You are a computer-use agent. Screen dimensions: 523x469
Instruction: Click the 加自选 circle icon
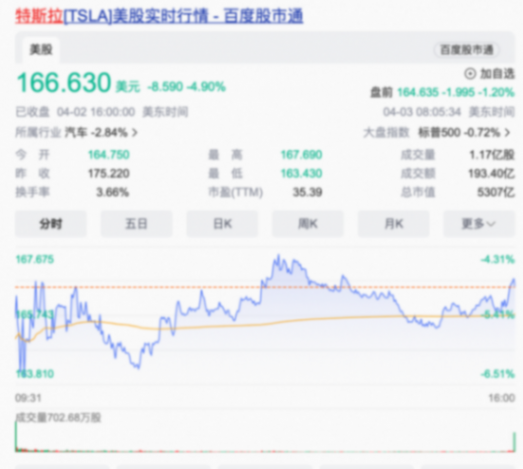coord(470,74)
